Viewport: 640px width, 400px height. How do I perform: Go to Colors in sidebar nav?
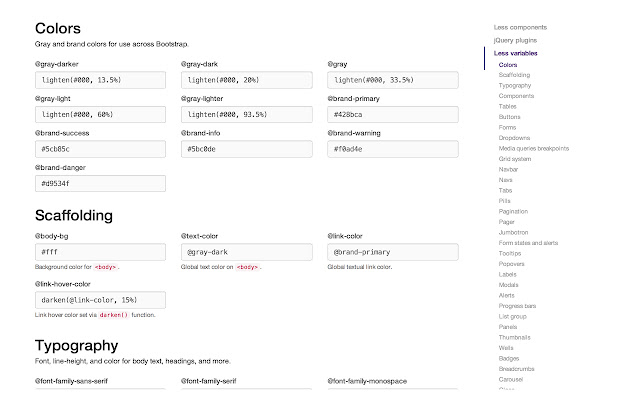(508, 64)
